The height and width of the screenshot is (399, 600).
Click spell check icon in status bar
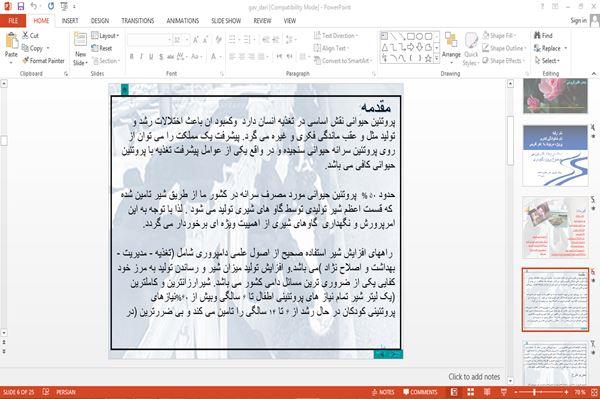[x=46, y=392]
